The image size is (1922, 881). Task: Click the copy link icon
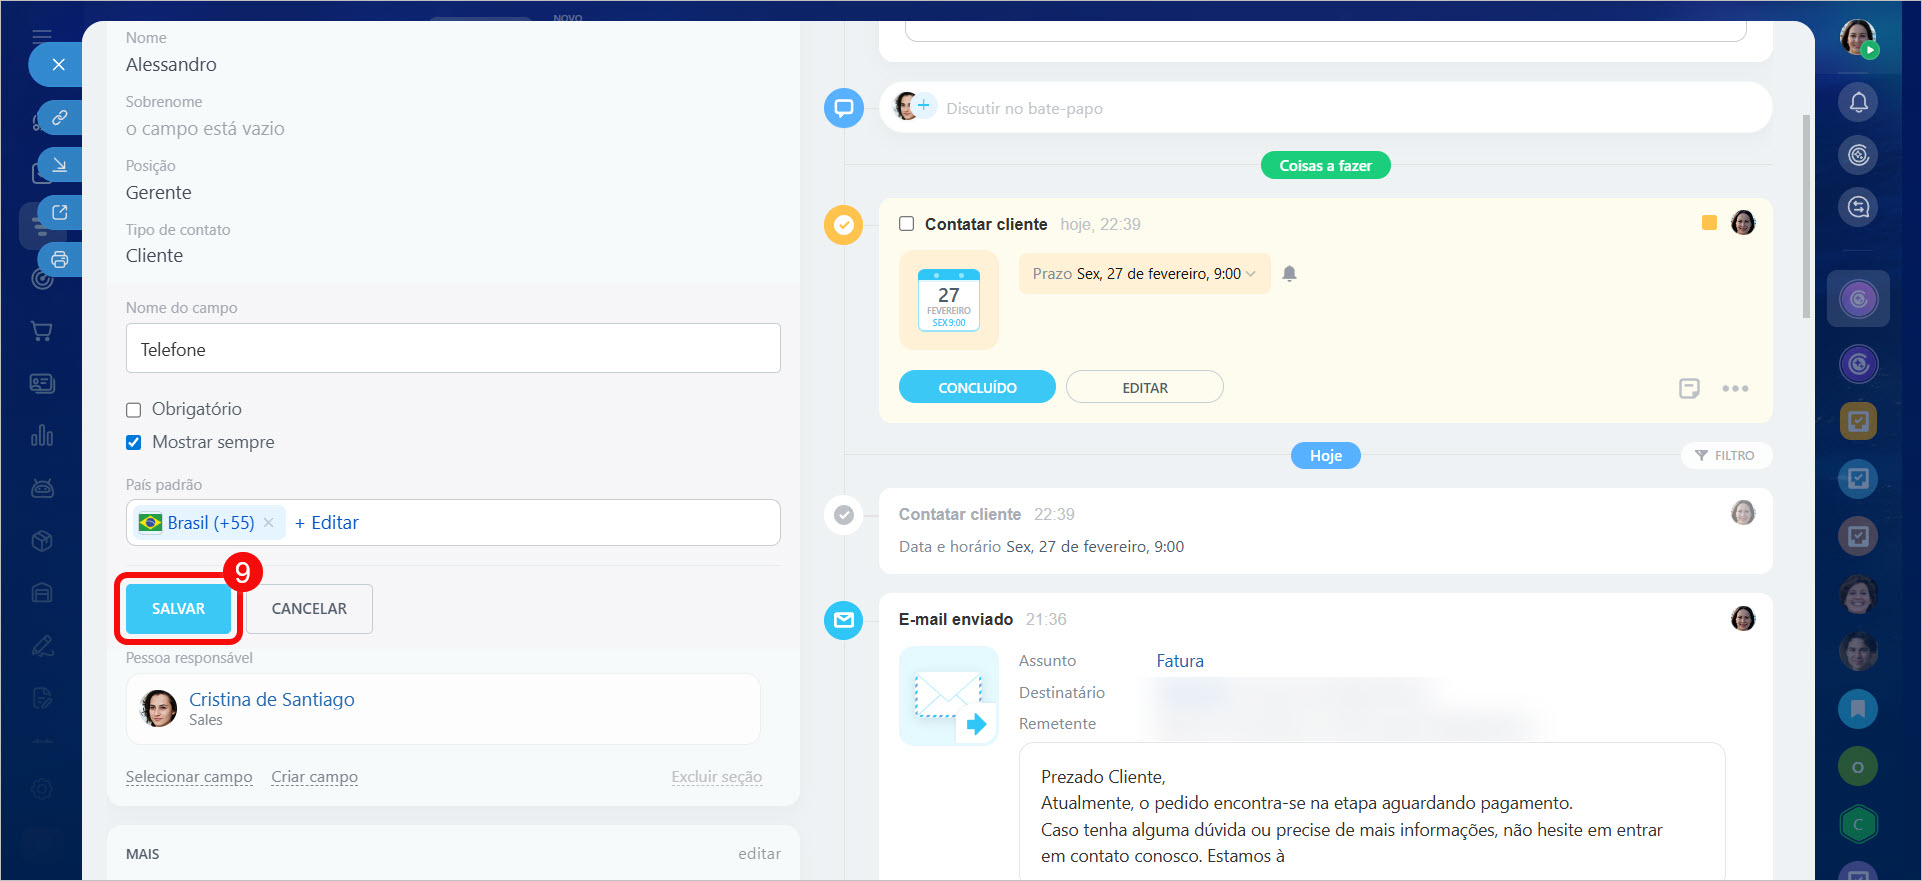pos(60,118)
